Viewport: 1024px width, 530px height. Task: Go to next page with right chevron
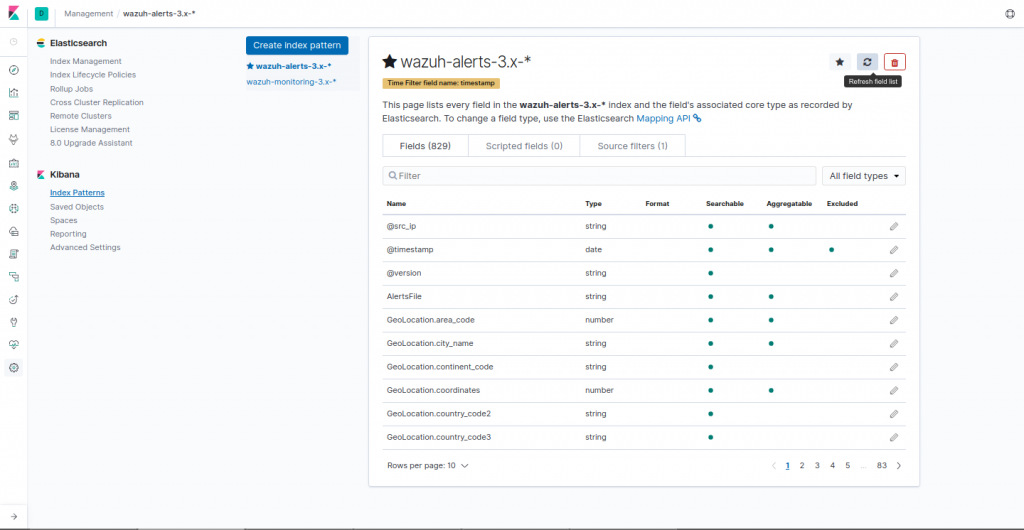coord(899,465)
